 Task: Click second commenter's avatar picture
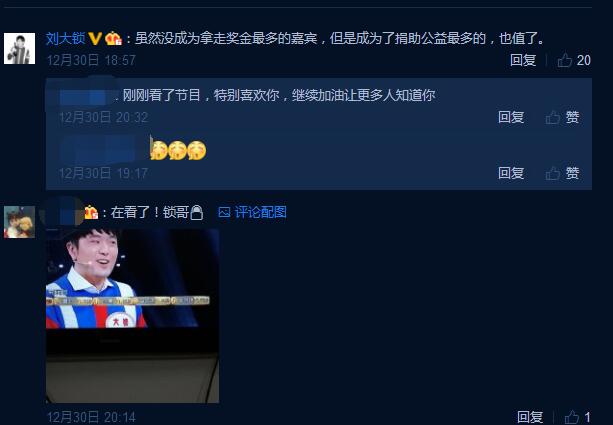click(19, 222)
